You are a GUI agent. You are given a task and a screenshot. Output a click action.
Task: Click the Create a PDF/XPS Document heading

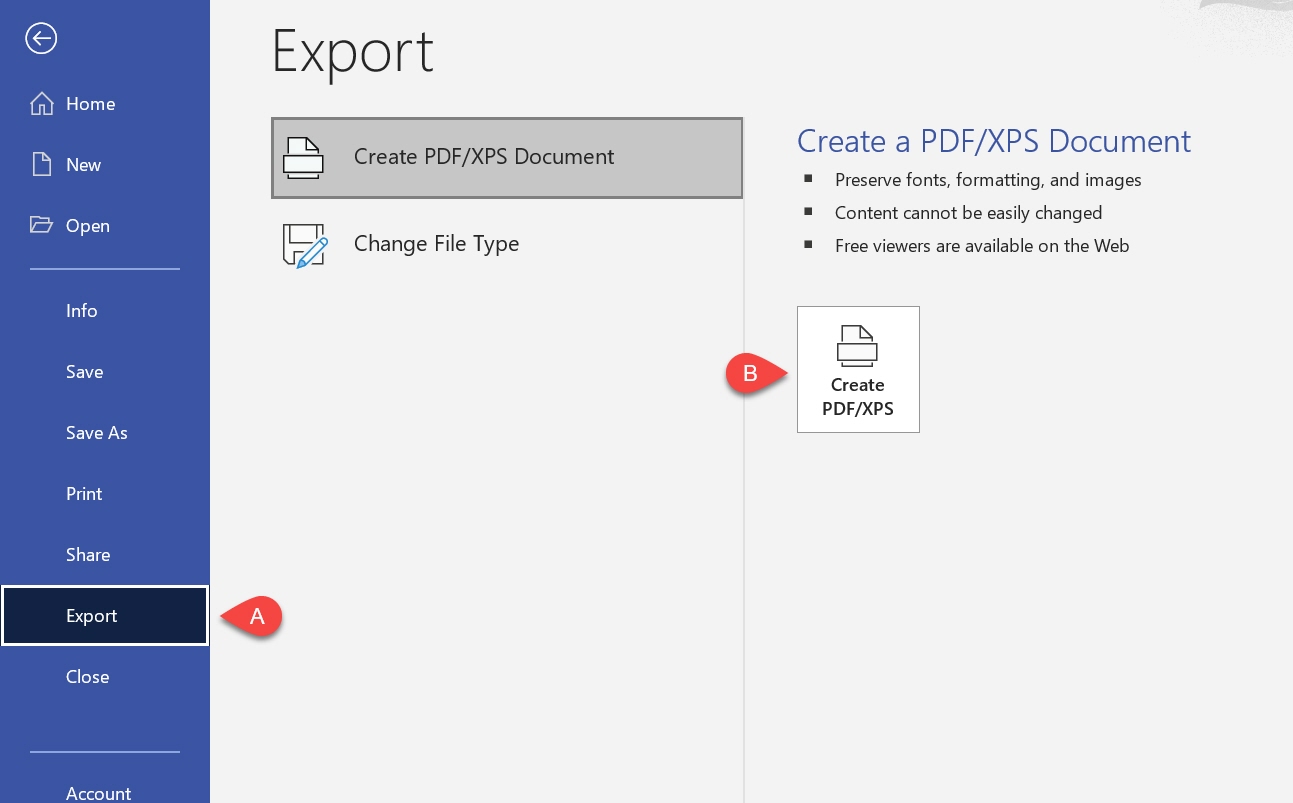[x=994, y=141]
